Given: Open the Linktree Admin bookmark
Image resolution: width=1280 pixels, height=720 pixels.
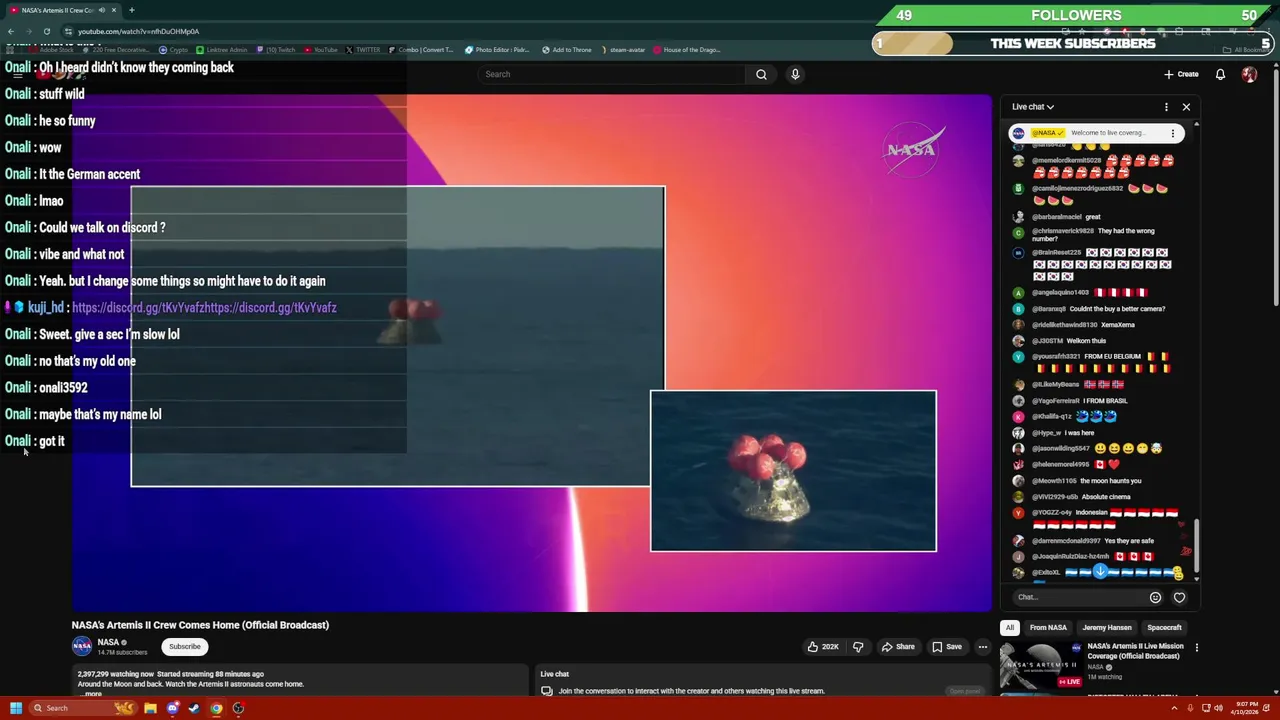Looking at the screenshot, I should pyautogui.click(x=221, y=50).
